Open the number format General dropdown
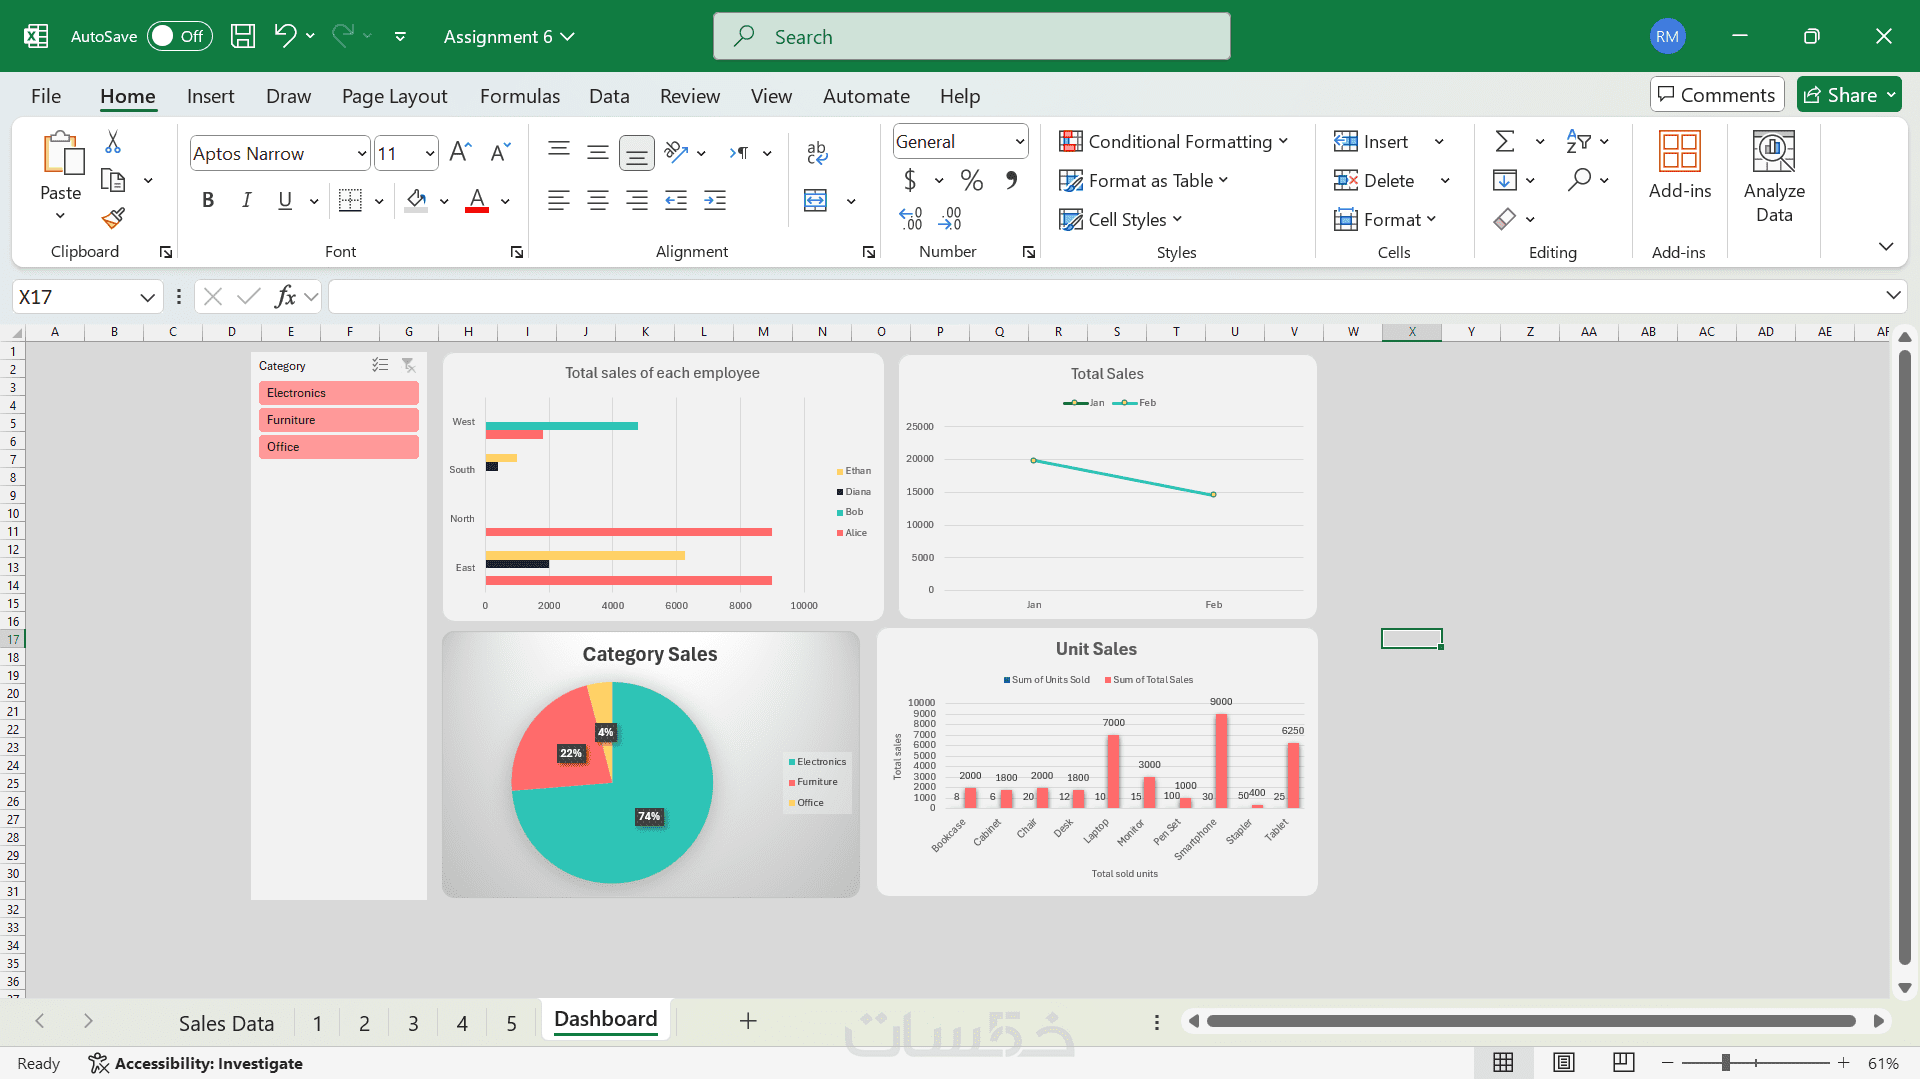This screenshot has height=1080, width=1920. [x=1019, y=142]
